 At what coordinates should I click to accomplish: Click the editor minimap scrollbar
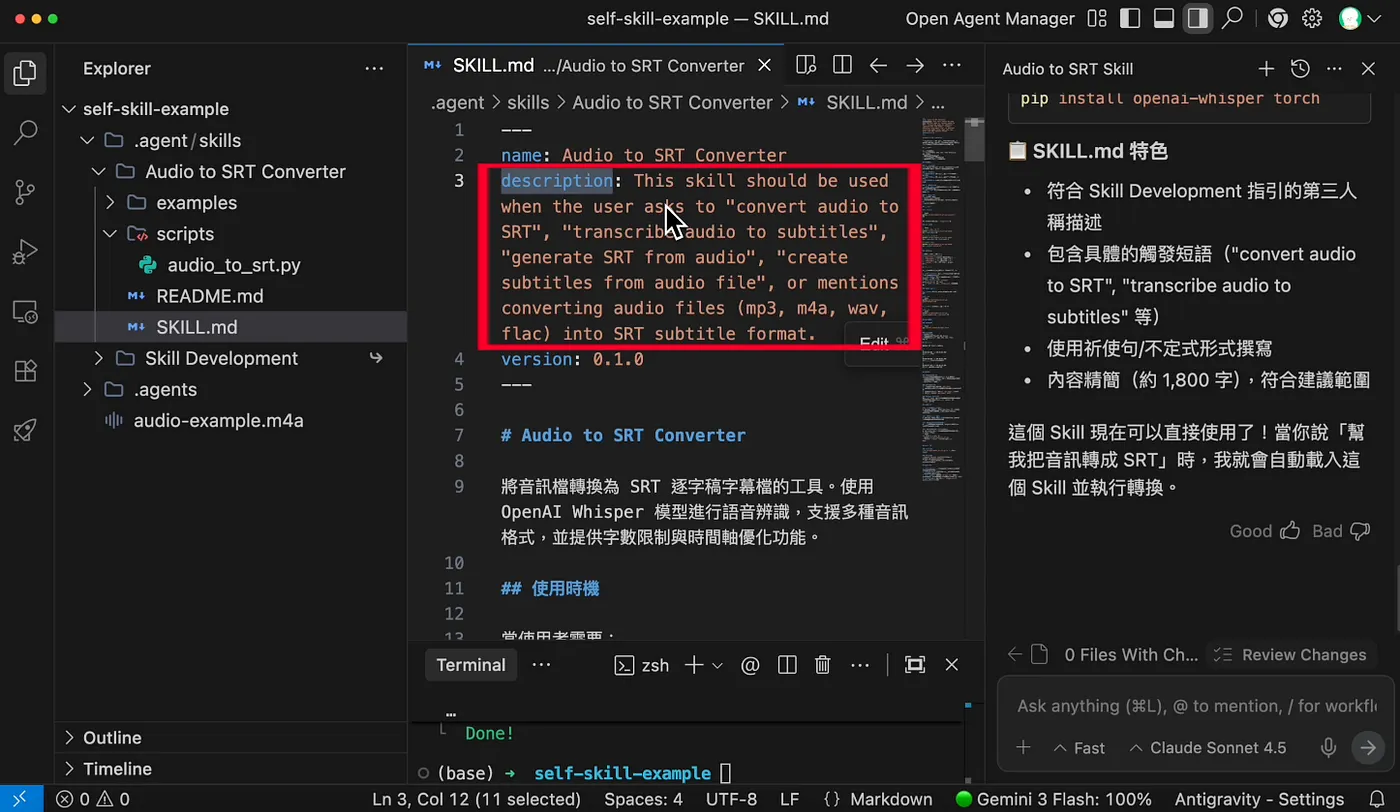point(975,140)
